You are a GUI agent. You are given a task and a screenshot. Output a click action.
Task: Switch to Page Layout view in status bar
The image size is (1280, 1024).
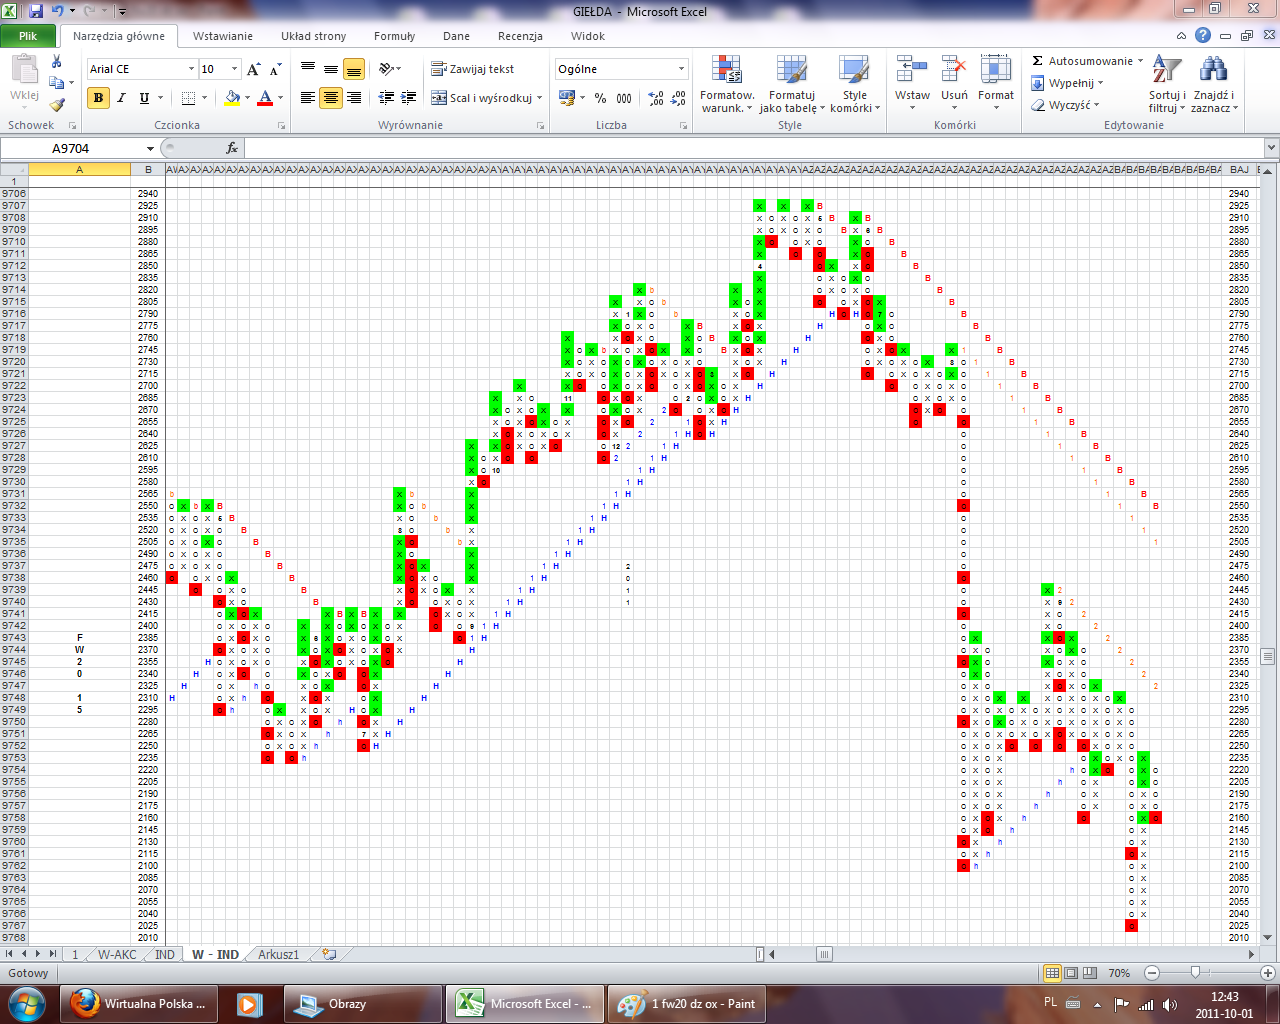coord(1070,973)
